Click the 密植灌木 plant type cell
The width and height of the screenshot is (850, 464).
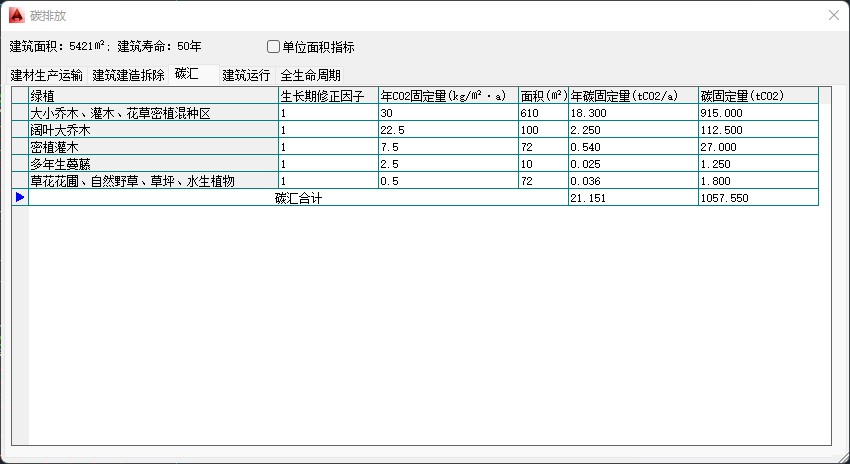[153, 147]
